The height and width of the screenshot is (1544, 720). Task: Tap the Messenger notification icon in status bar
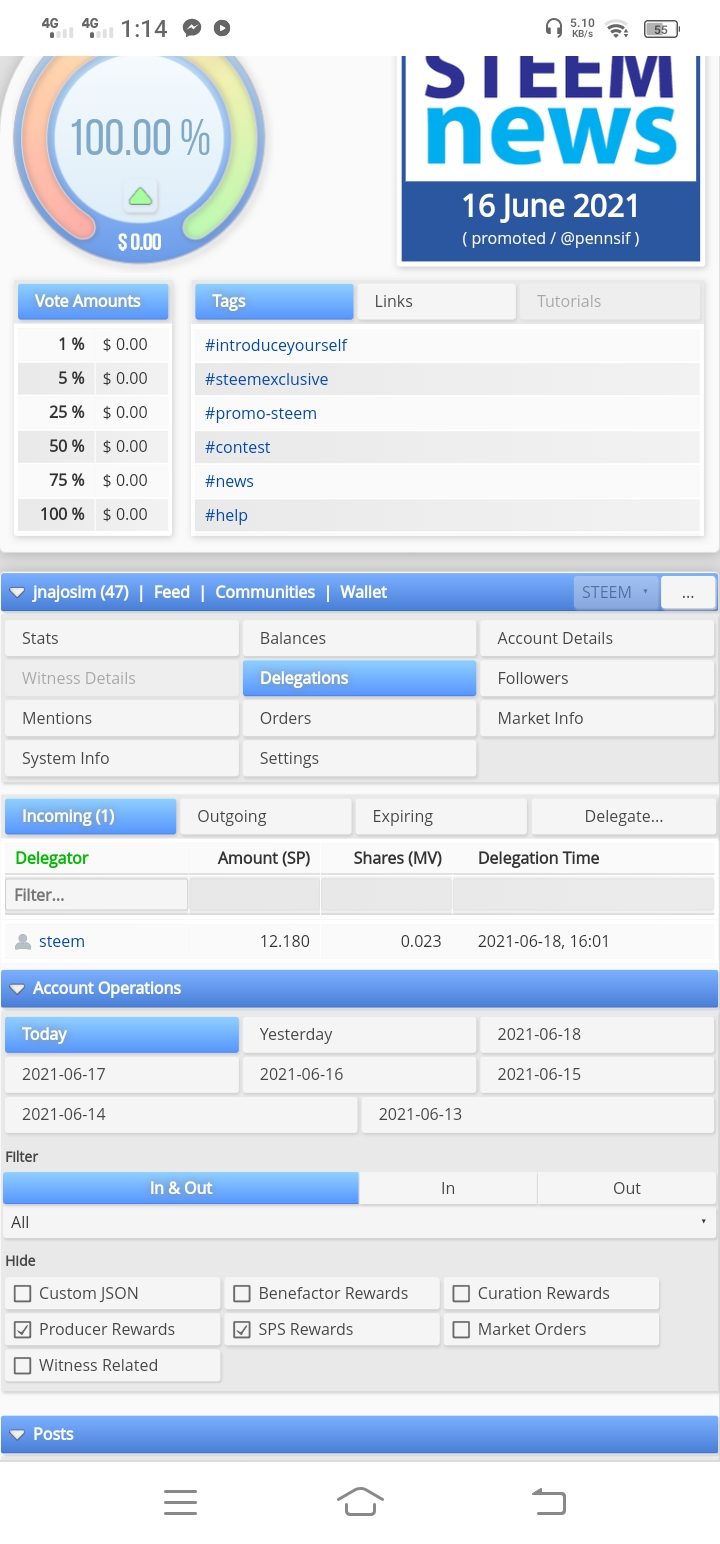[x=192, y=28]
